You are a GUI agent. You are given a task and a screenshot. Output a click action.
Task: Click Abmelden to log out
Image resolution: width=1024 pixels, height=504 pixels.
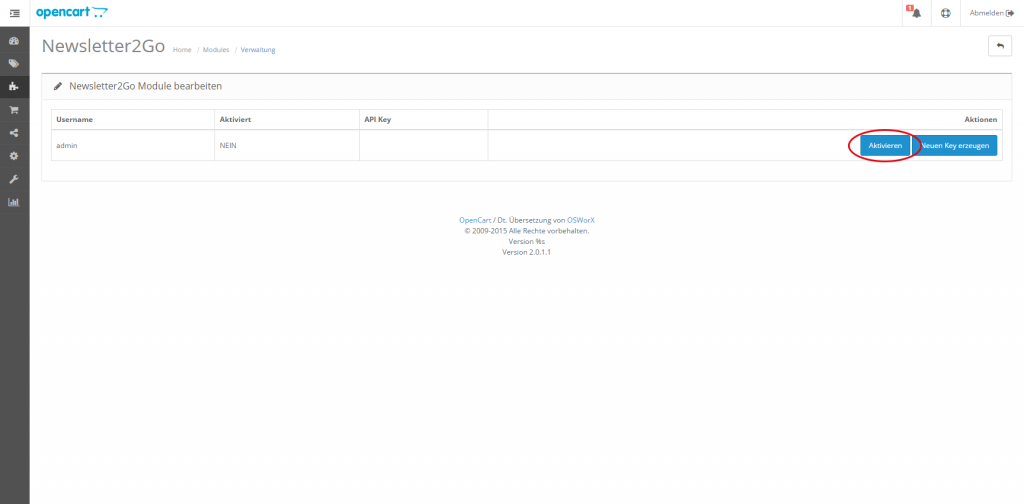(x=991, y=13)
